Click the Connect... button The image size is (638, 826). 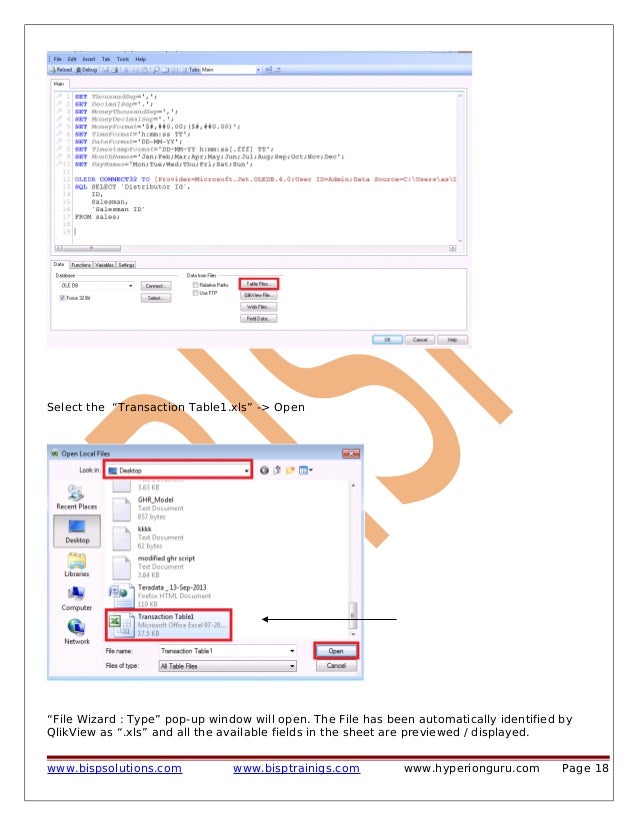[155, 286]
